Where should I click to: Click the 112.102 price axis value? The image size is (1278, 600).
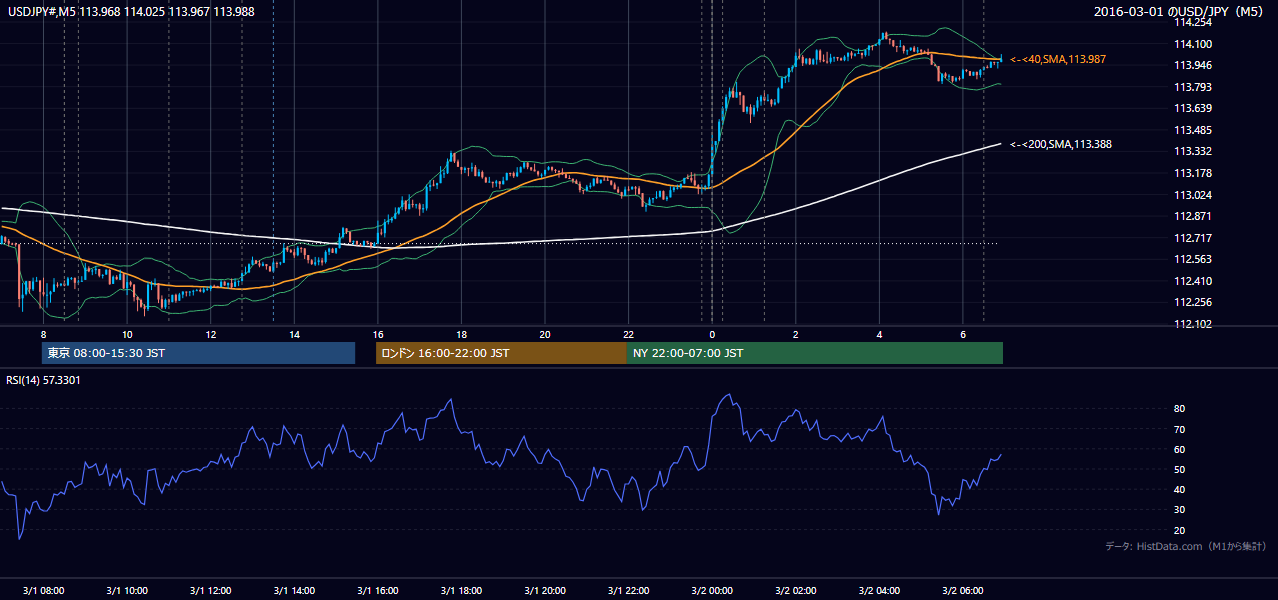1194,324
